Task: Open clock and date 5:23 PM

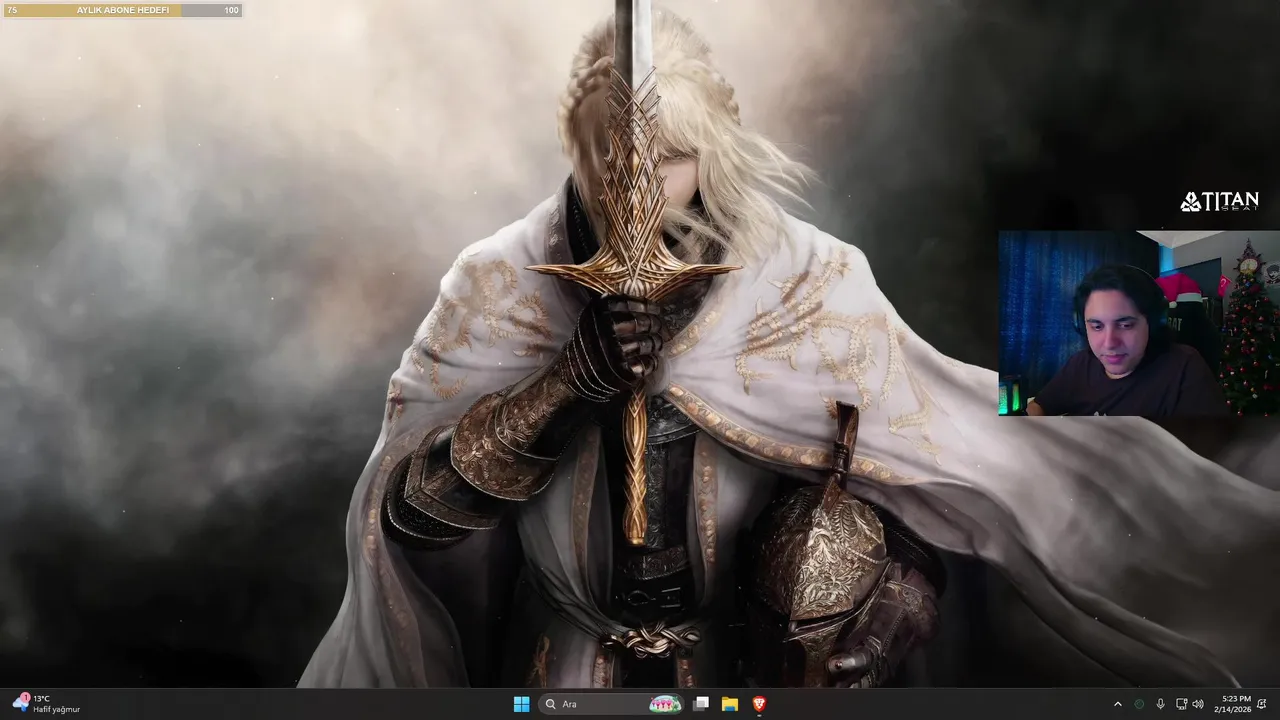Action: click(1232, 704)
